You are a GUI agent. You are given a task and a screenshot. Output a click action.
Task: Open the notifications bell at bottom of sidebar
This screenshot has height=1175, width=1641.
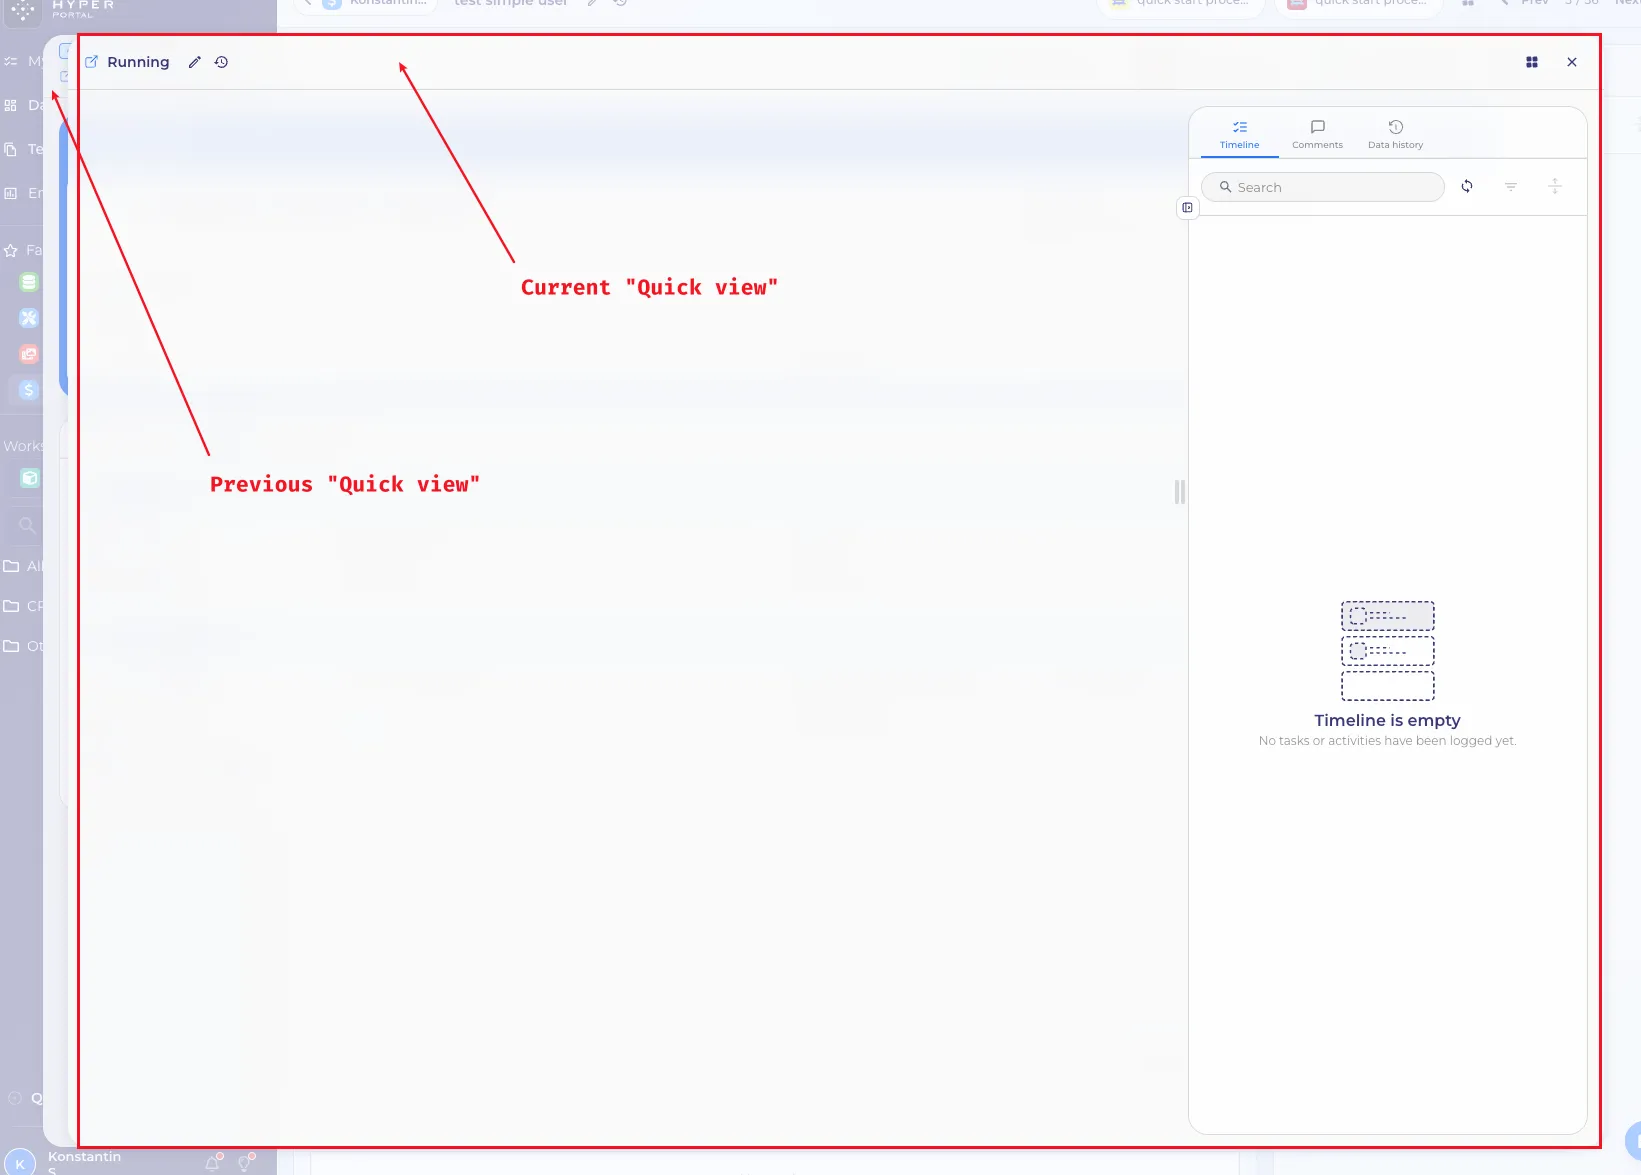coord(213,1162)
